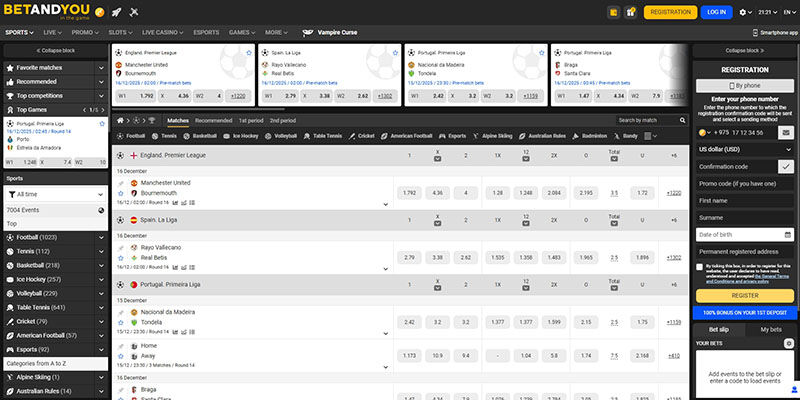Favorite the Manchester United card with star
The height and width of the screenshot is (400, 800).
point(249,53)
